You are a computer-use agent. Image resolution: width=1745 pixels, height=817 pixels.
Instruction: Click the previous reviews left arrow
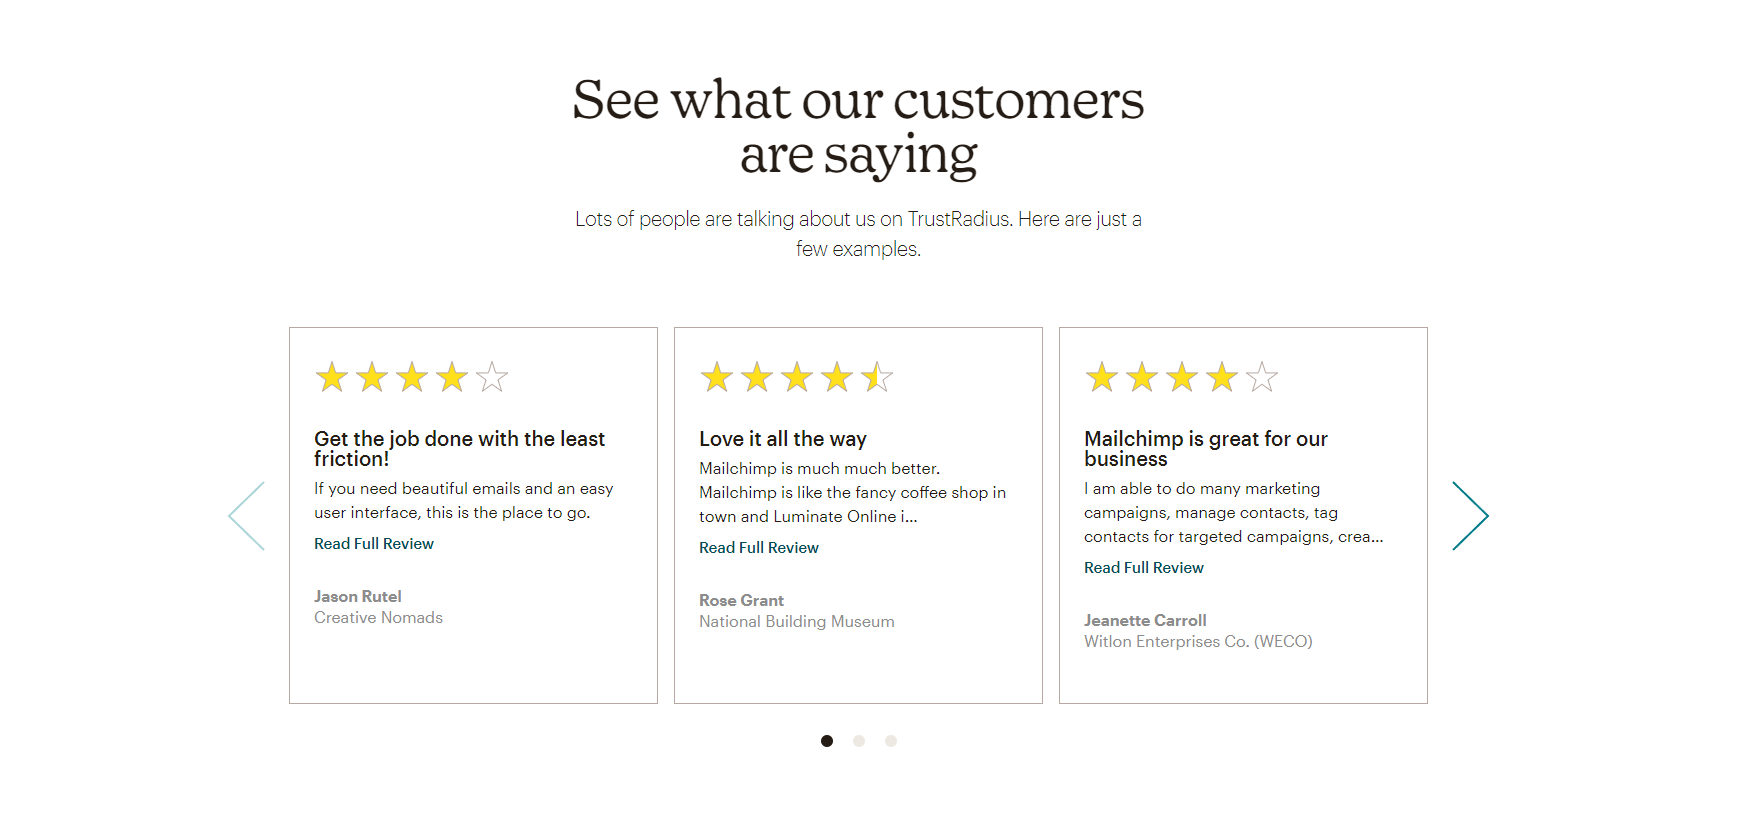point(247,516)
